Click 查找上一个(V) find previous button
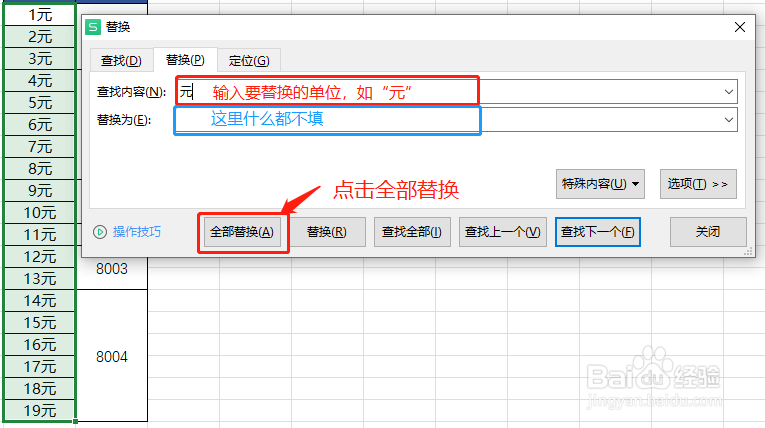Screen dimensions: 765x428 coord(503,232)
